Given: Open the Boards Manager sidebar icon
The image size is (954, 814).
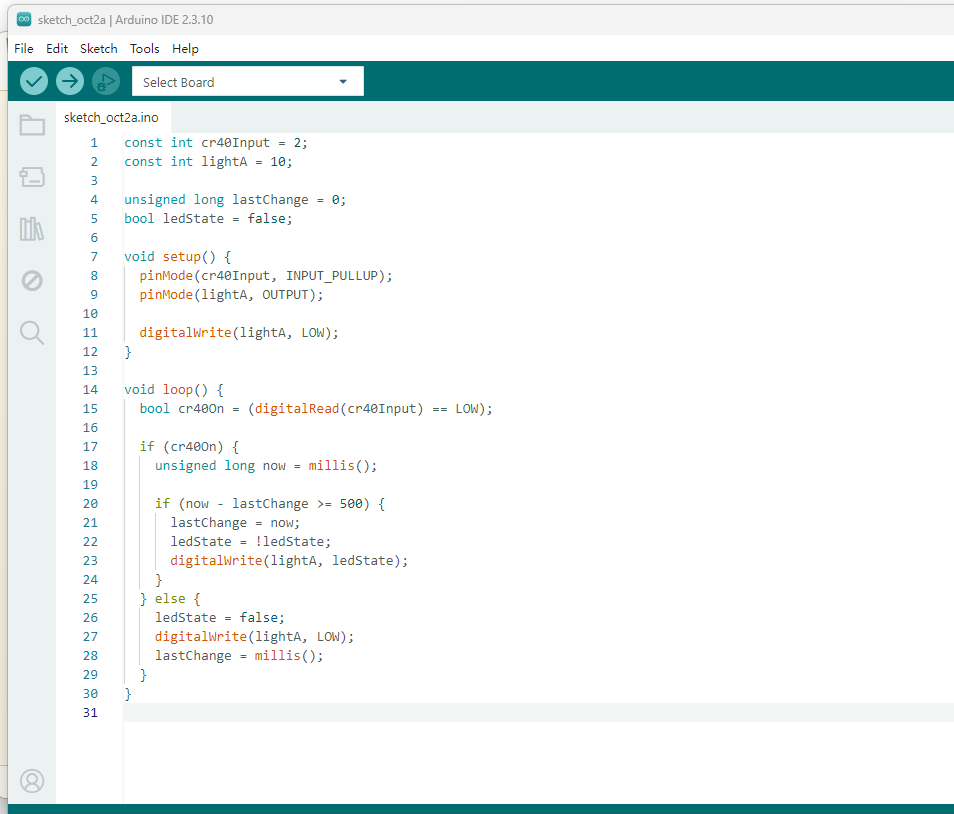Looking at the screenshot, I should tap(32, 177).
